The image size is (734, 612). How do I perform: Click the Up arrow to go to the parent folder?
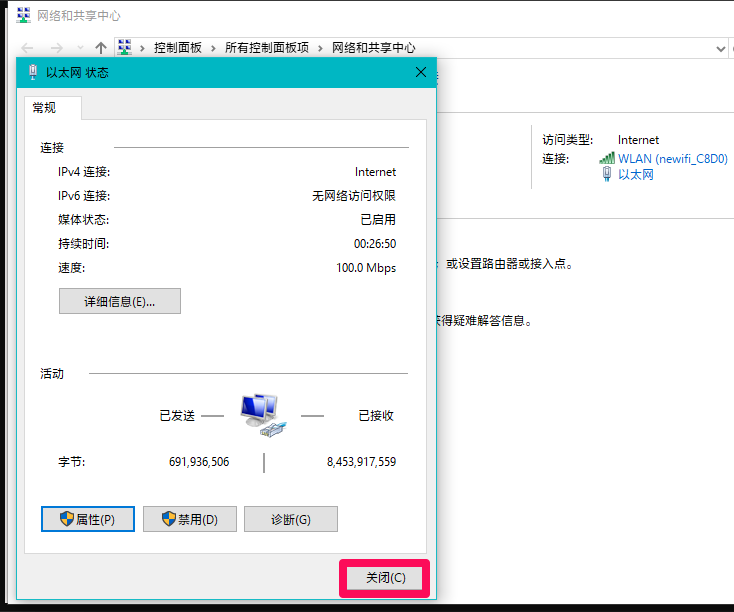pos(100,48)
